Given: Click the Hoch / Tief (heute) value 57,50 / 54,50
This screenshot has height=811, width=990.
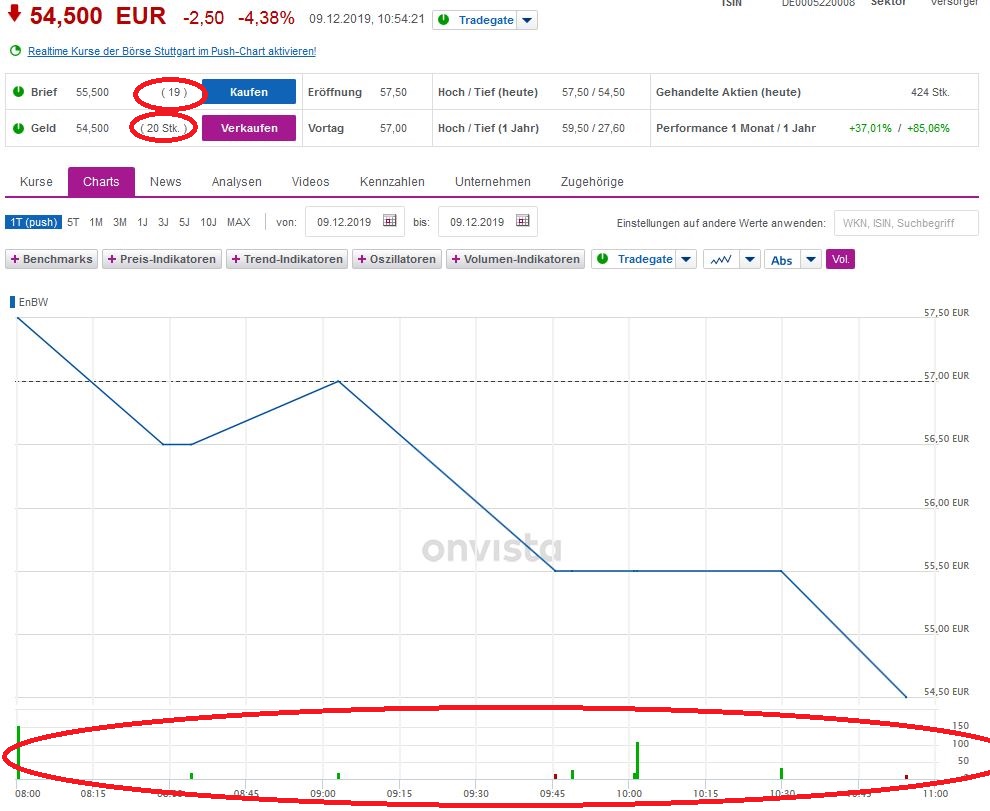Looking at the screenshot, I should click(593, 92).
